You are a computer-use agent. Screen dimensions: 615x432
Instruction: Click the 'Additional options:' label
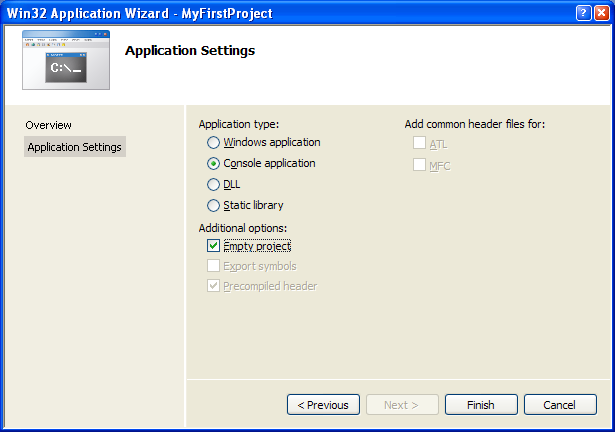click(x=243, y=228)
